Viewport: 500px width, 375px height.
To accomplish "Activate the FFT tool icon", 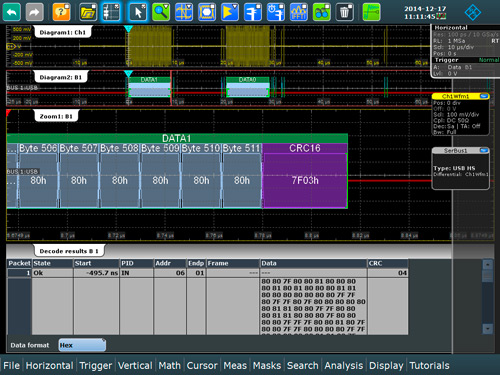I will point(299,12).
